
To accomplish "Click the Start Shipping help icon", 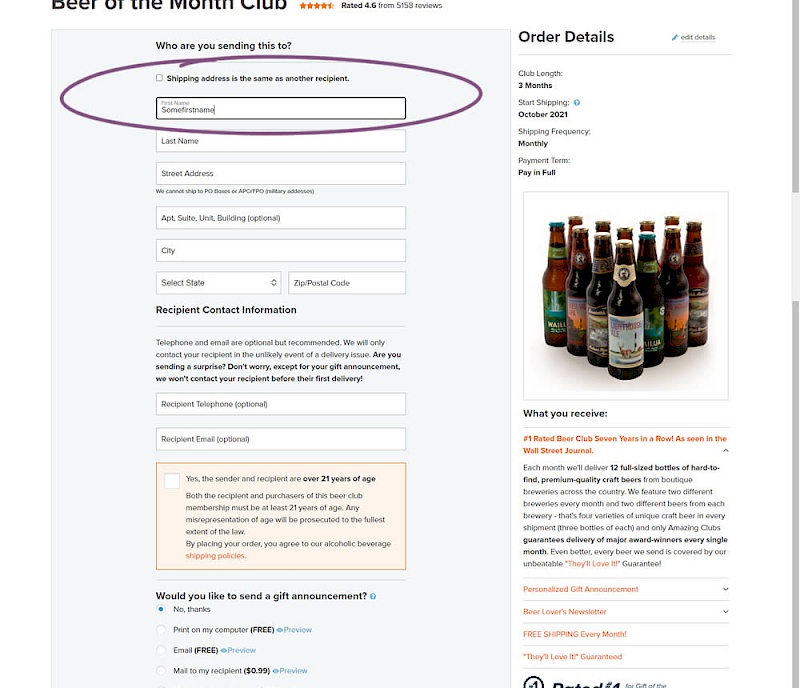I will (x=577, y=103).
